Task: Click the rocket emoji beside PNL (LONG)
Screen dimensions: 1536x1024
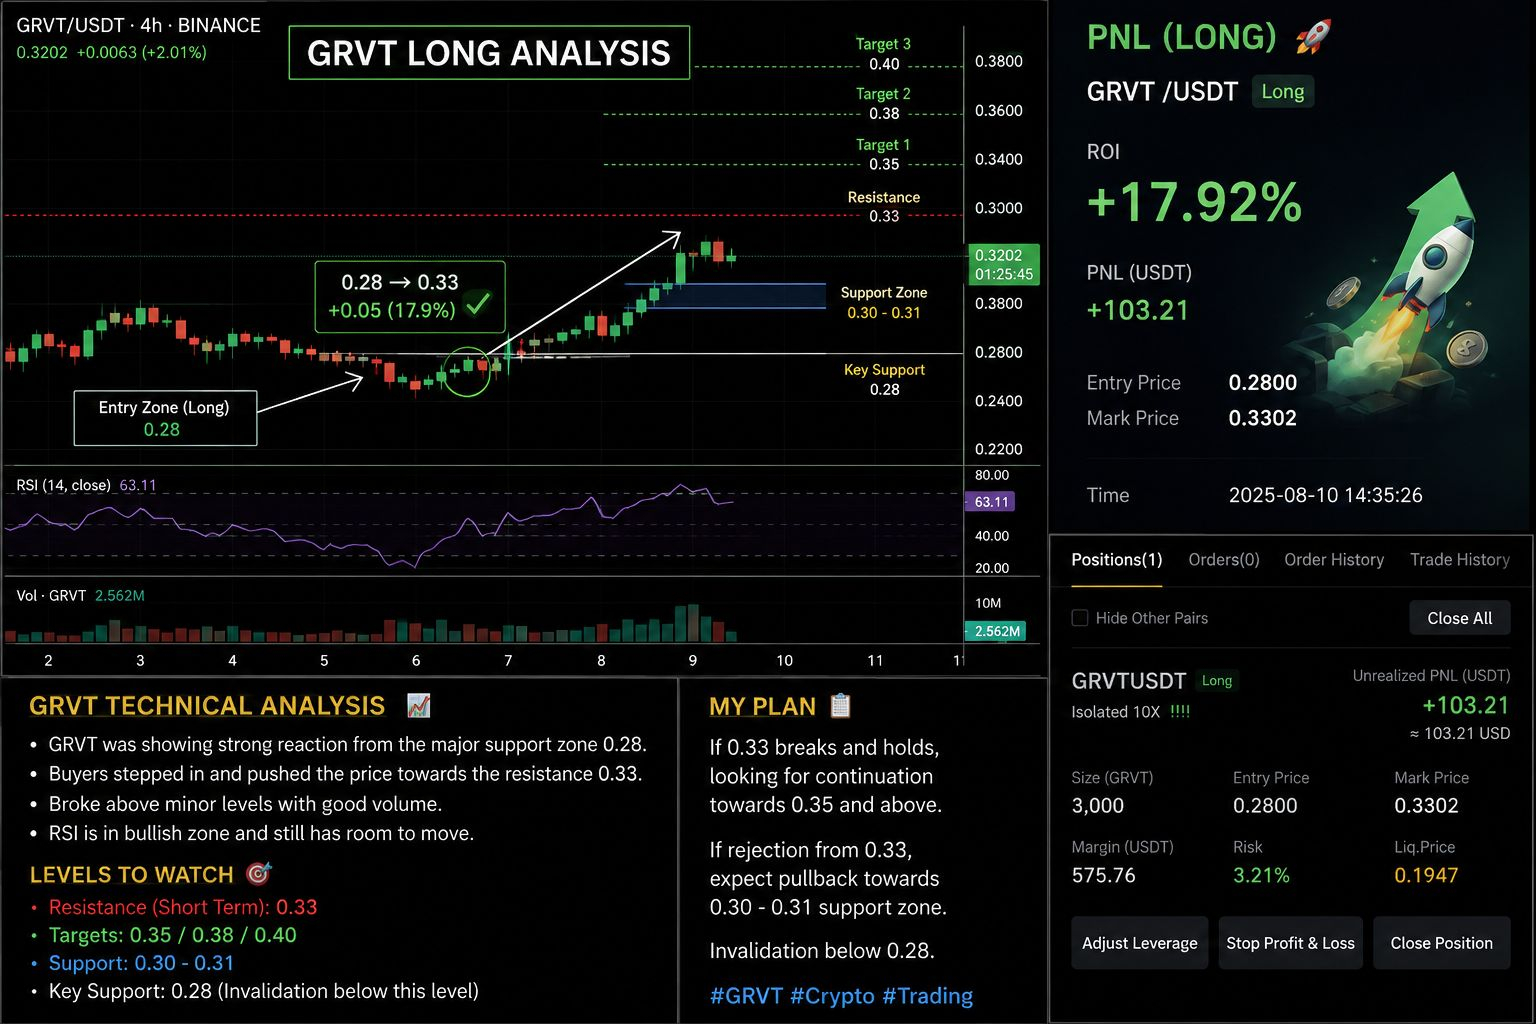Action: [1313, 37]
